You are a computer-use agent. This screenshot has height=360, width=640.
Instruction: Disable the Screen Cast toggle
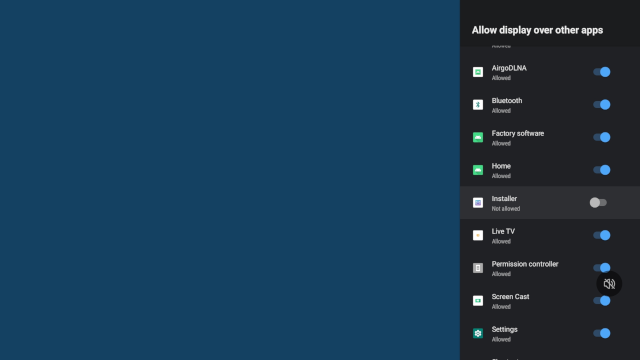point(602,300)
